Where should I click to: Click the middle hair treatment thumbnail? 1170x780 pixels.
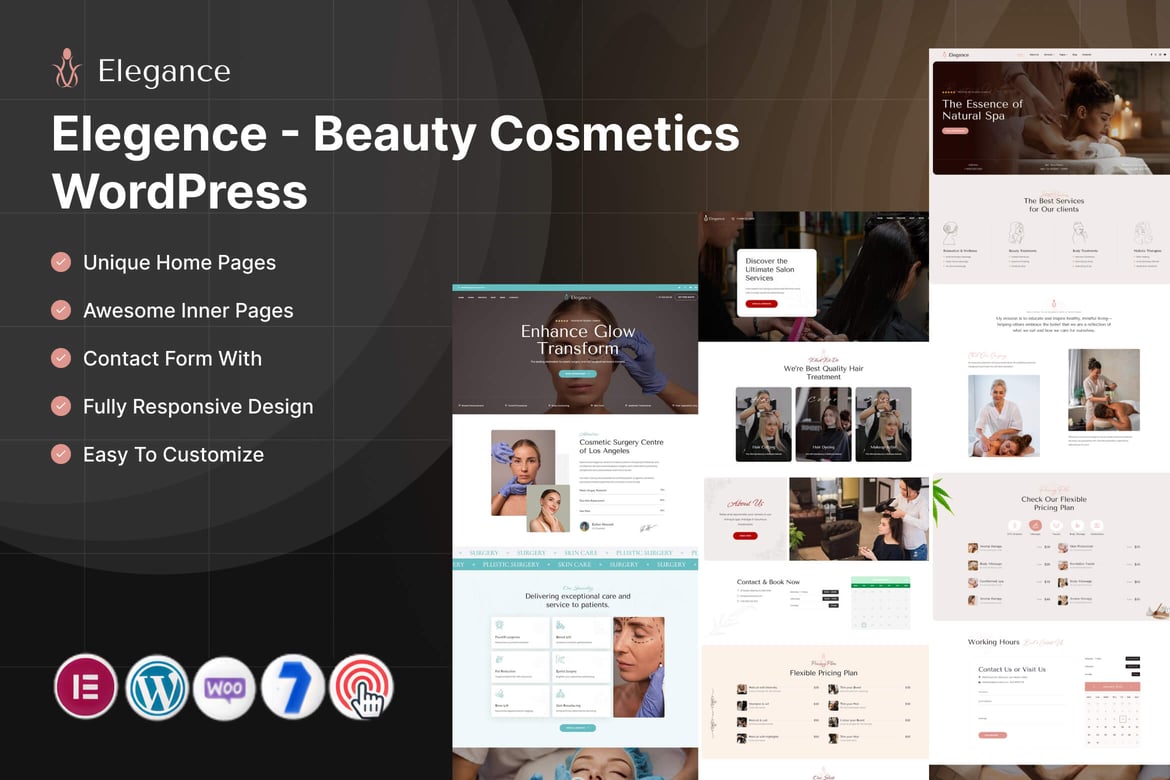(823, 423)
